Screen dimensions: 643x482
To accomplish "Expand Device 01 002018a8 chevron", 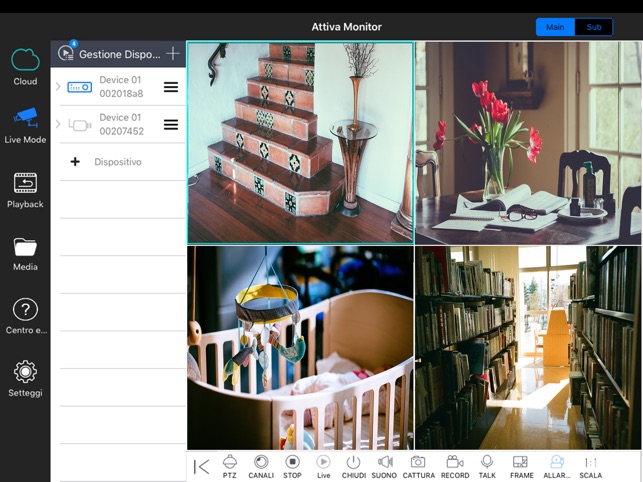I will pyautogui.click(x=58, y=87).
